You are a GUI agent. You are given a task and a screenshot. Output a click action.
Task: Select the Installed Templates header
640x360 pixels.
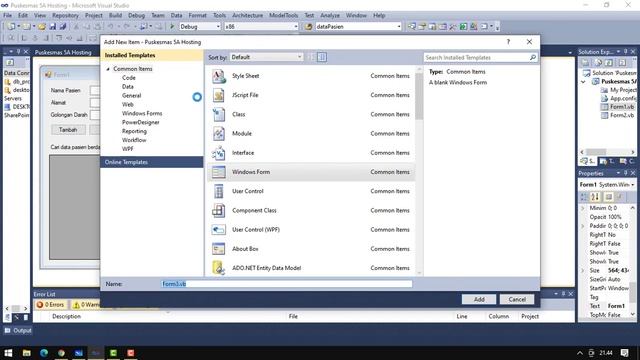tap(152, 55)
